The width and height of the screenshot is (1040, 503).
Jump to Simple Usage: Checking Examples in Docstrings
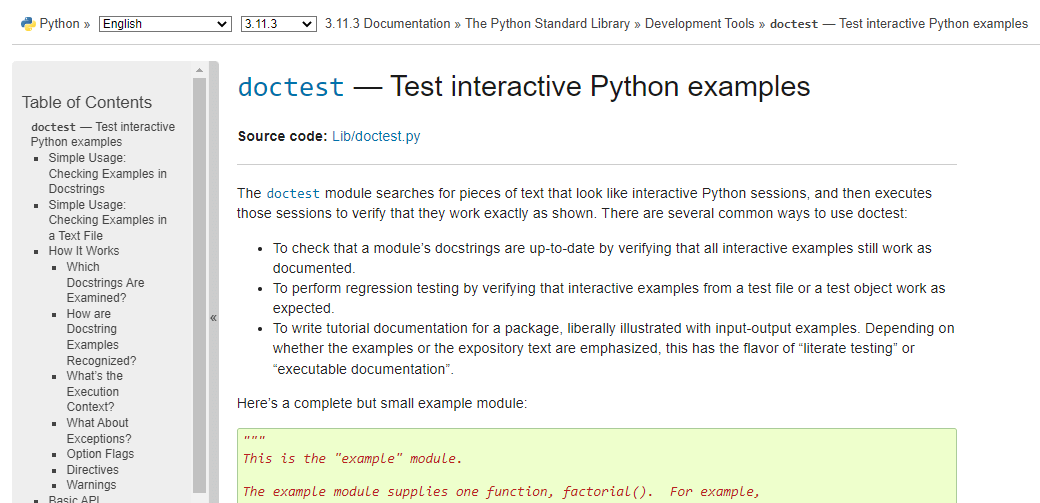tap(107, 173)
